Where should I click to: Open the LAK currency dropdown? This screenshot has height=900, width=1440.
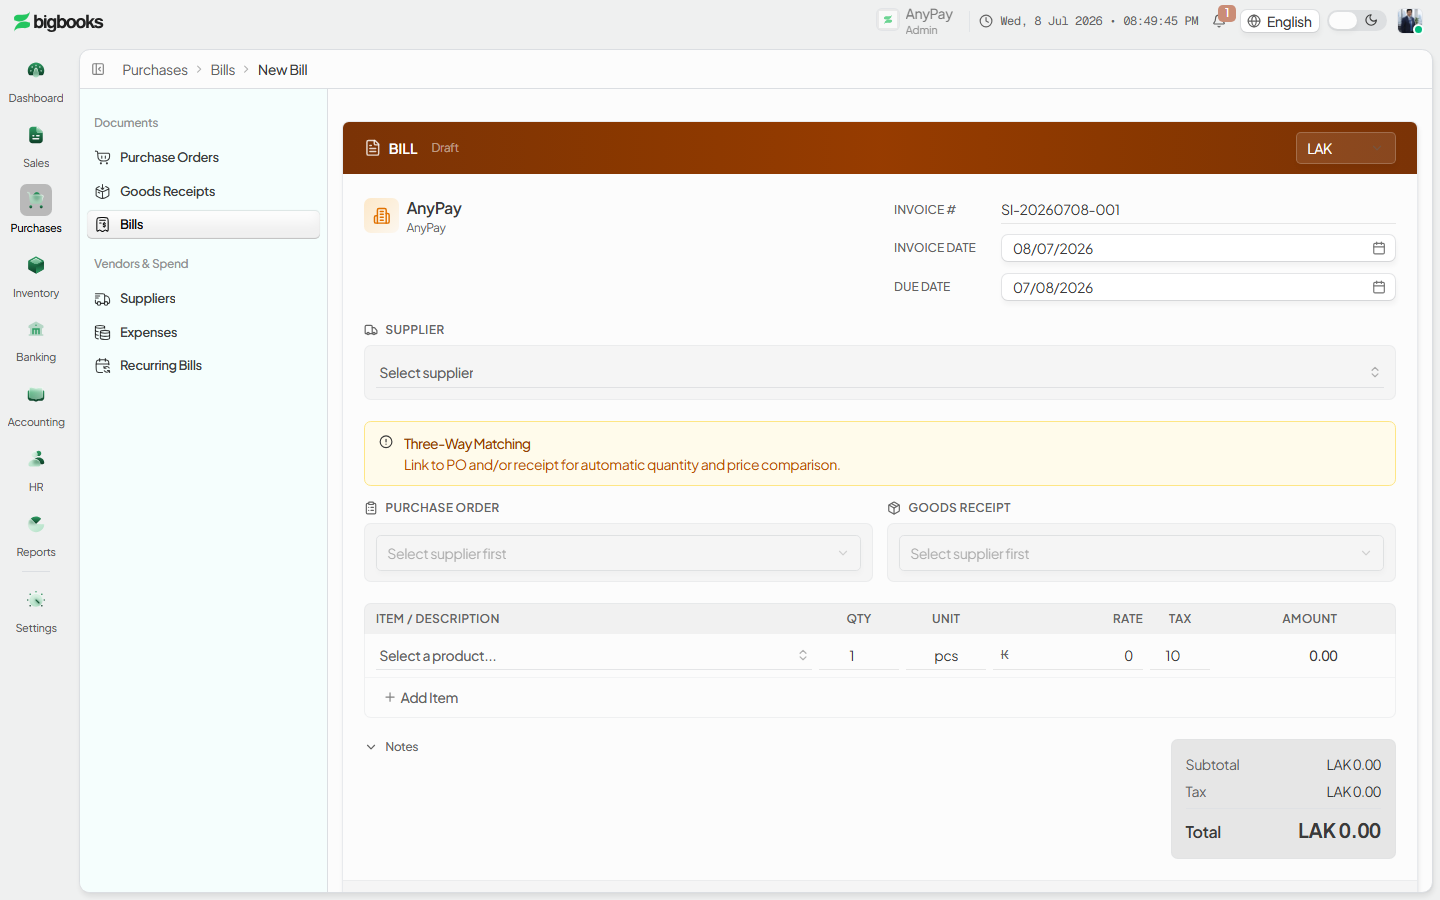1345,148
